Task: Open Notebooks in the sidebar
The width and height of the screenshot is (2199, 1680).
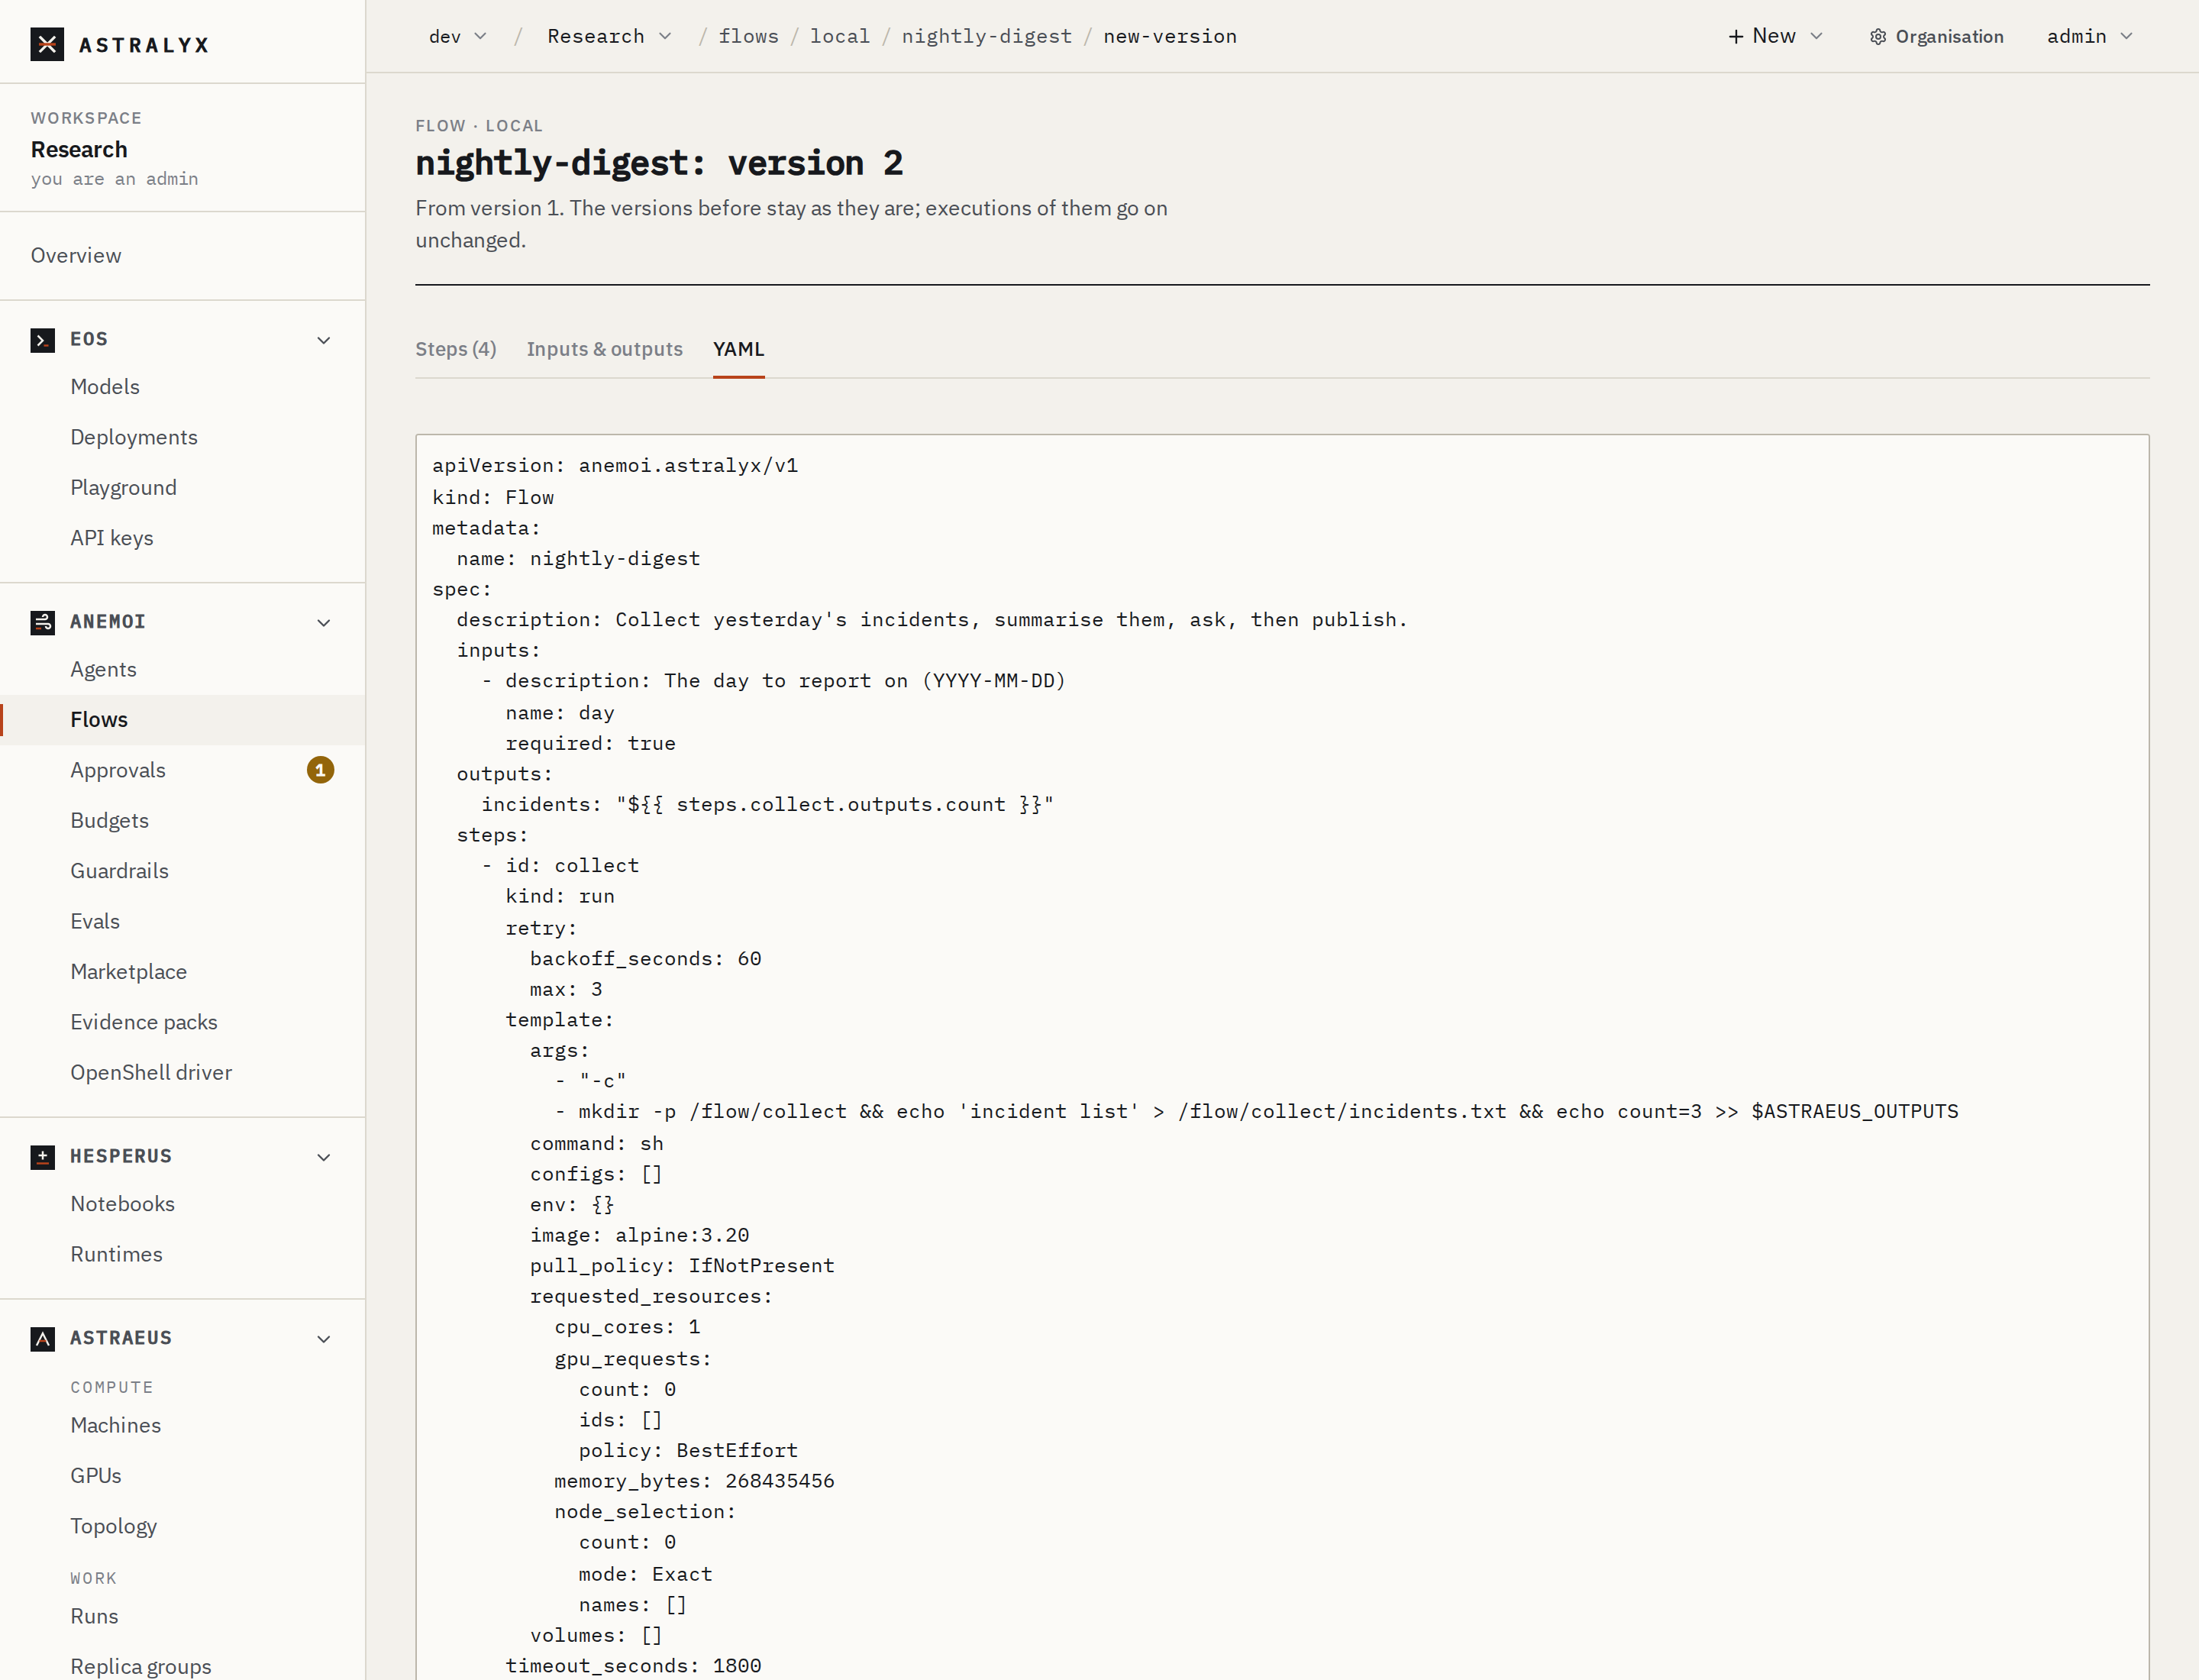Action: [x=122, y=1204]
